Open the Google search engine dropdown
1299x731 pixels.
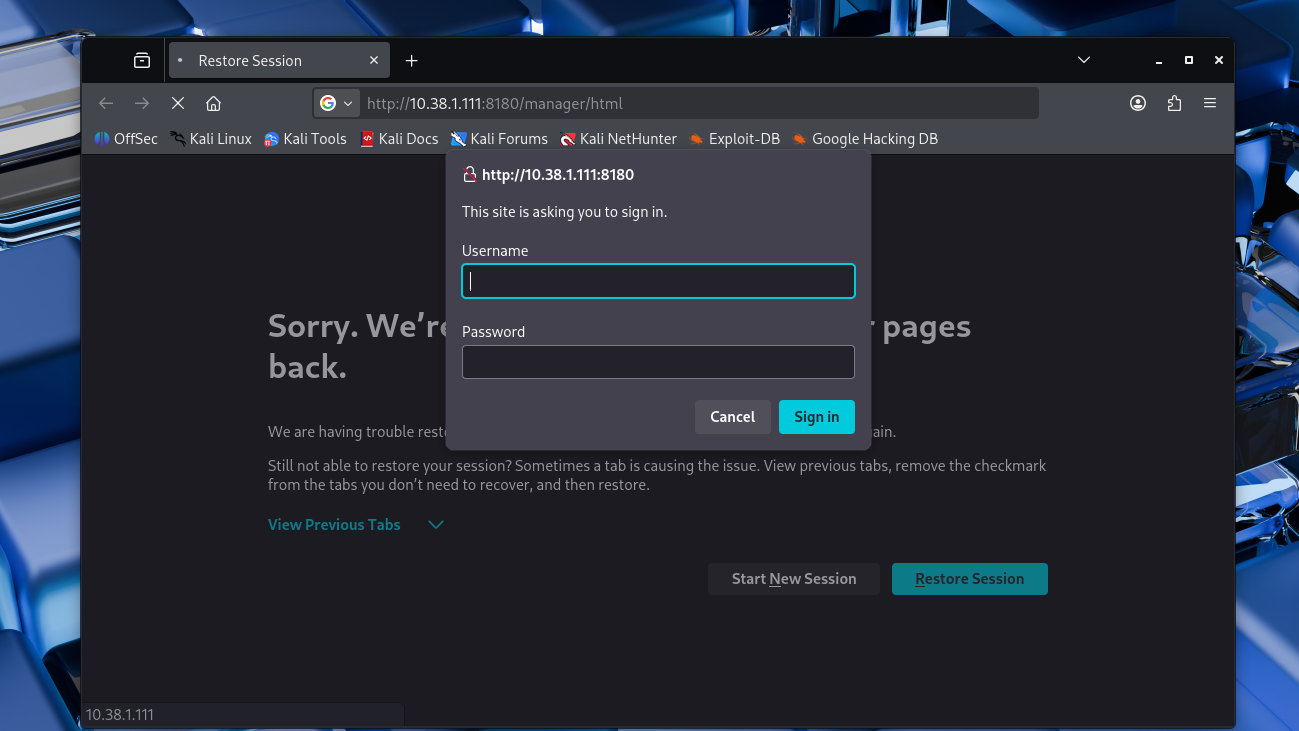pos(337,103)
